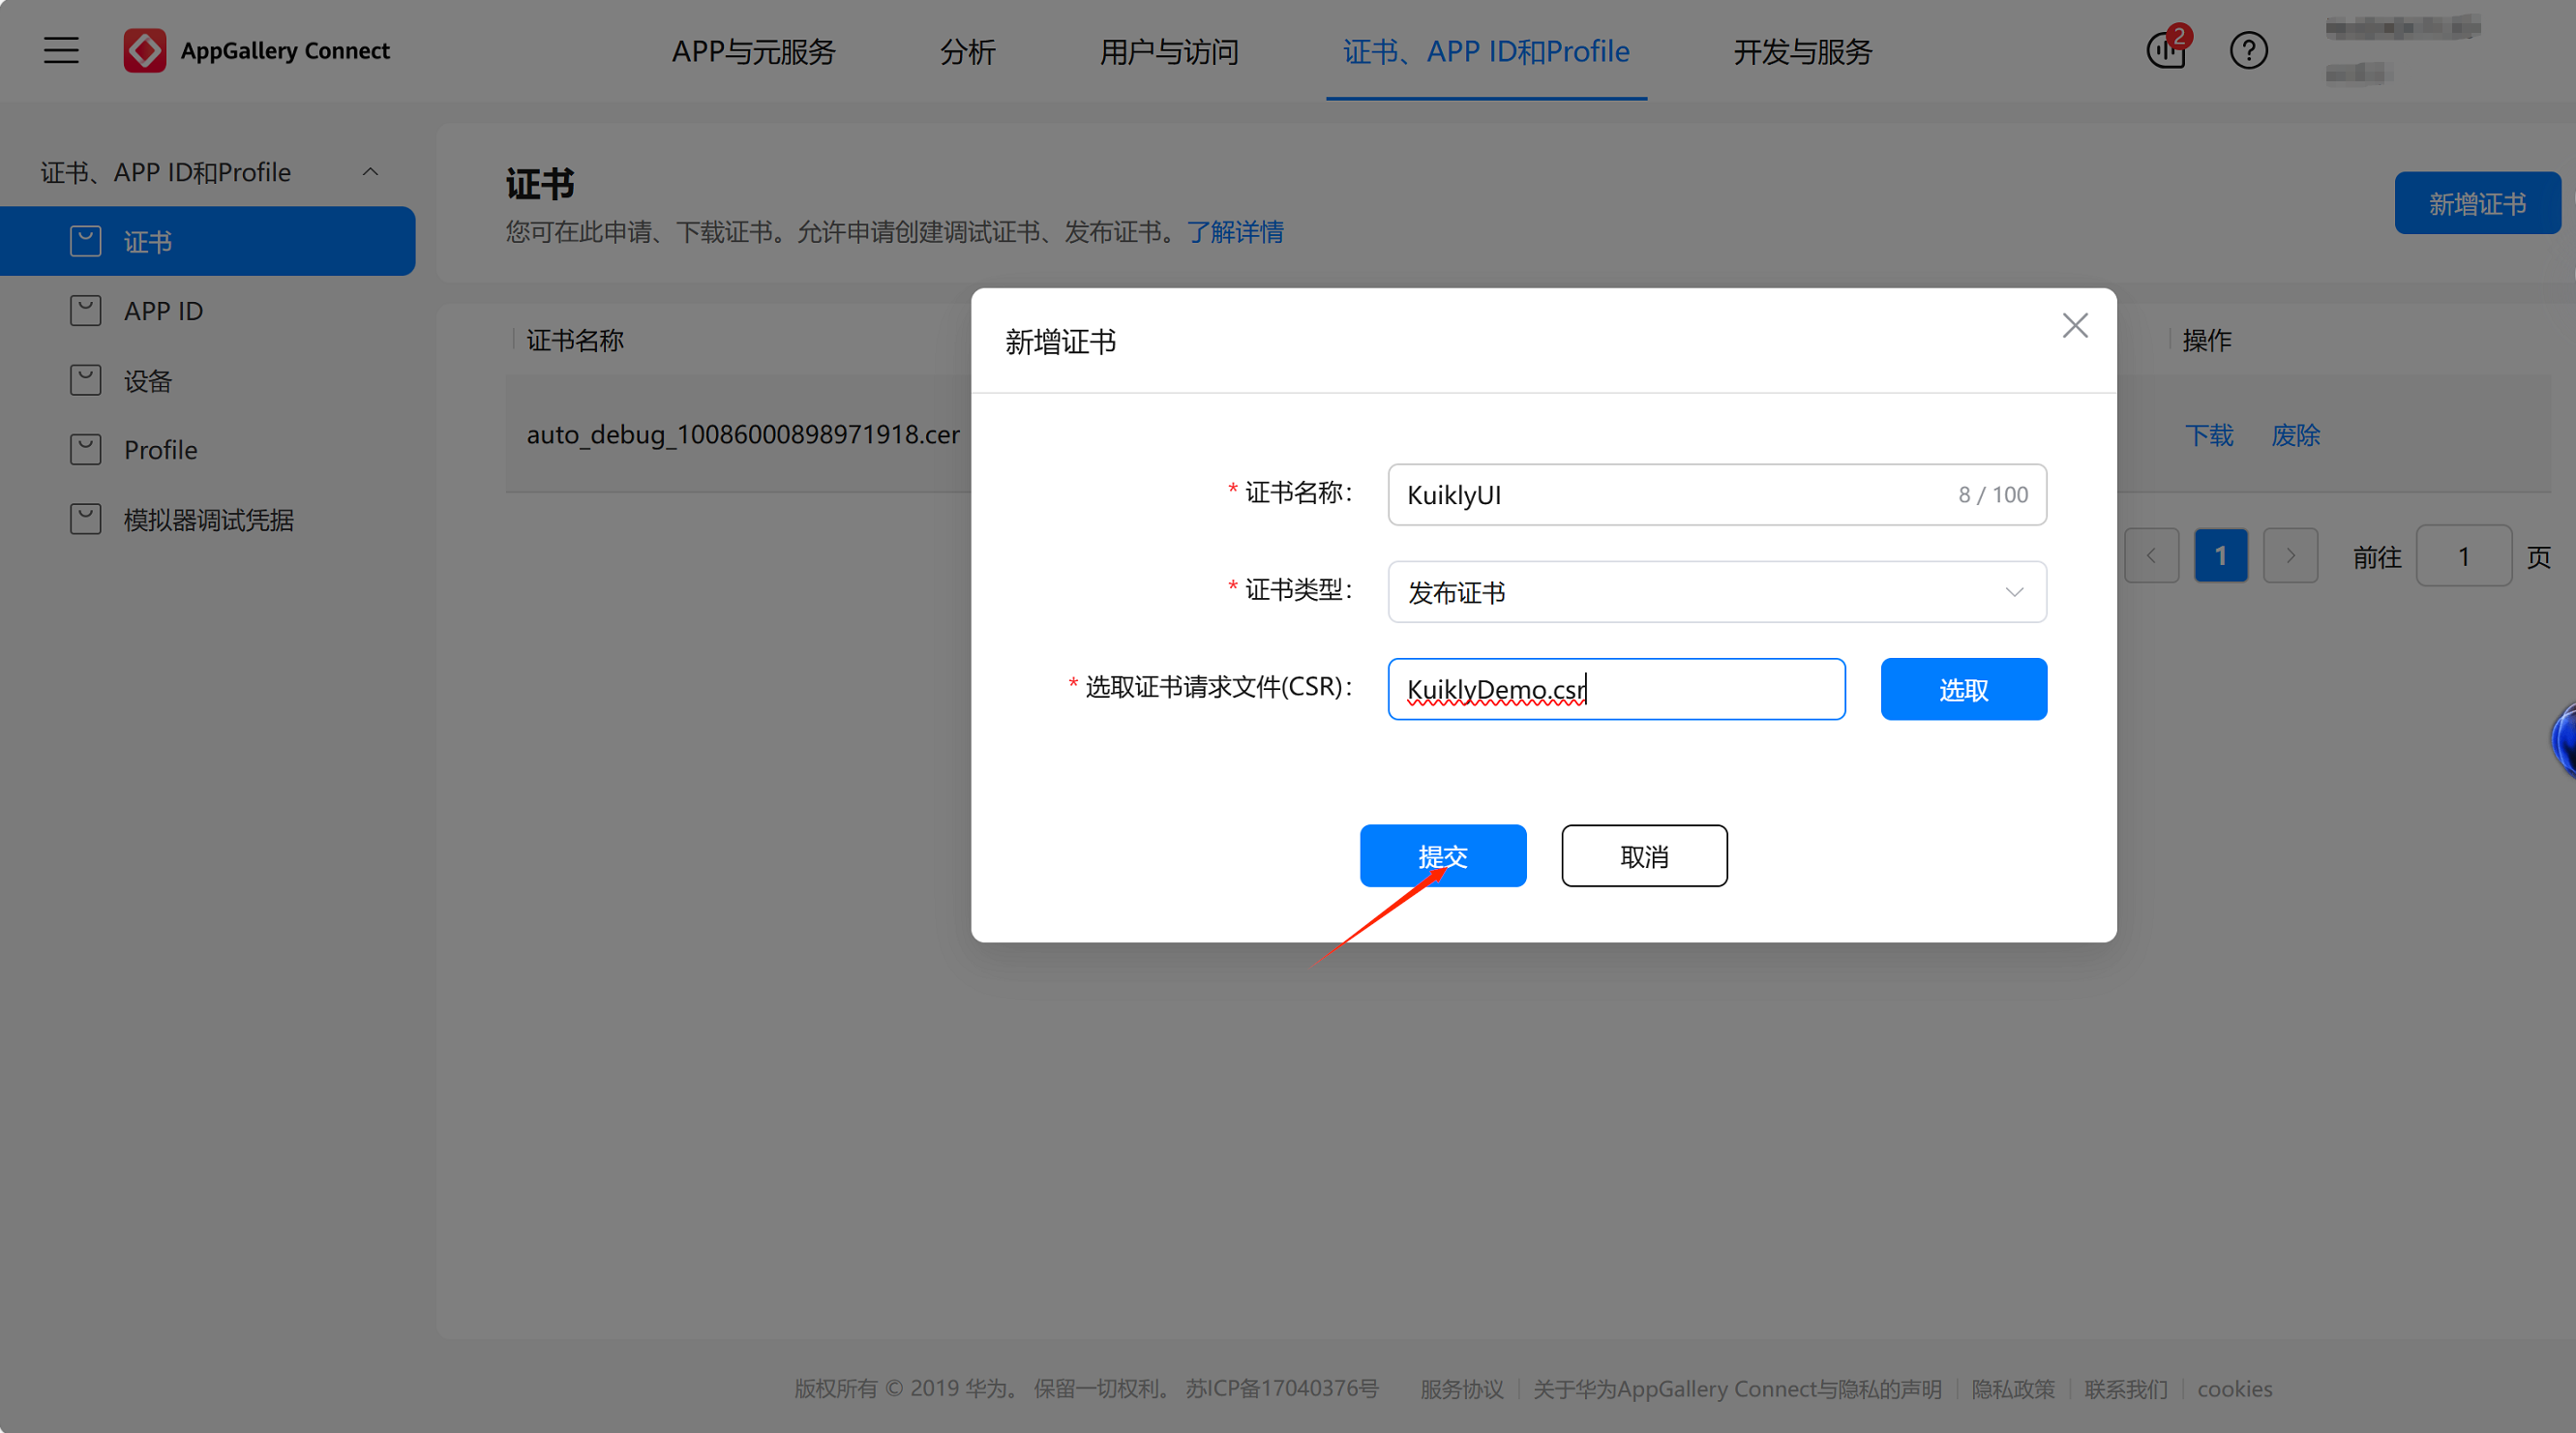Screen dimensions: 2576x1433
Task: Open the notifications icon with badge
Action: [x=2166, y=50]
